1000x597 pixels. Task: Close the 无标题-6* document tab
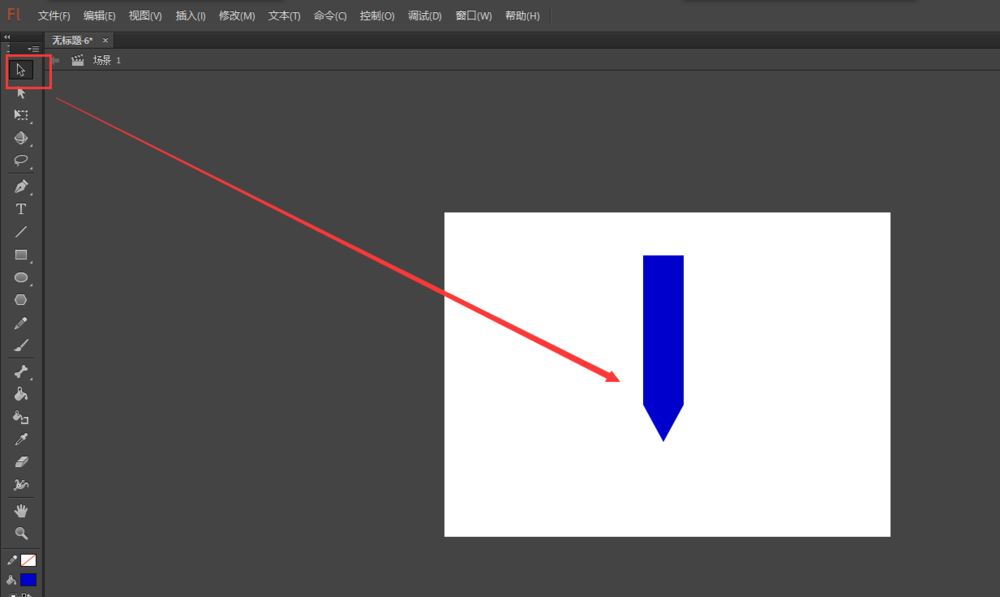click(x=105, y=40)
